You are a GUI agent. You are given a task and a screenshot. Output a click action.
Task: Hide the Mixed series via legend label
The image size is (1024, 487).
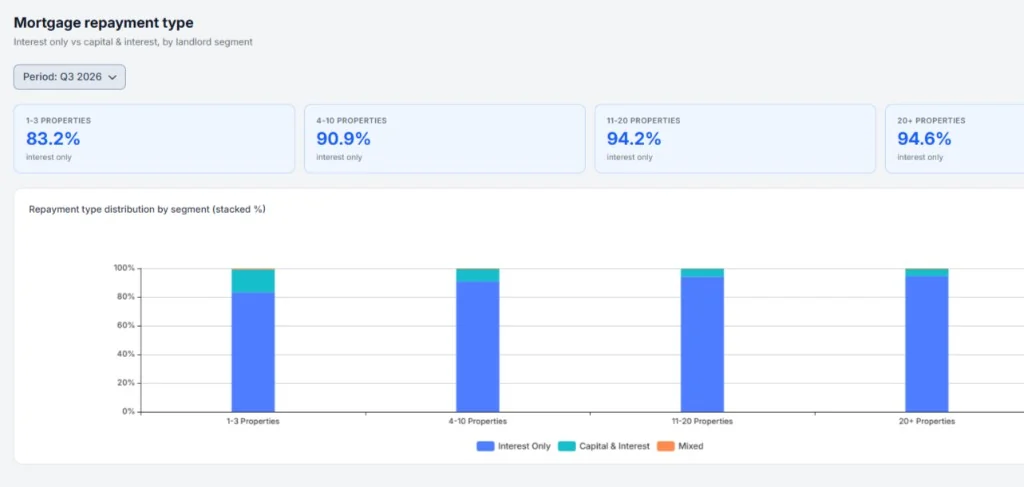[x=691, y=447]
